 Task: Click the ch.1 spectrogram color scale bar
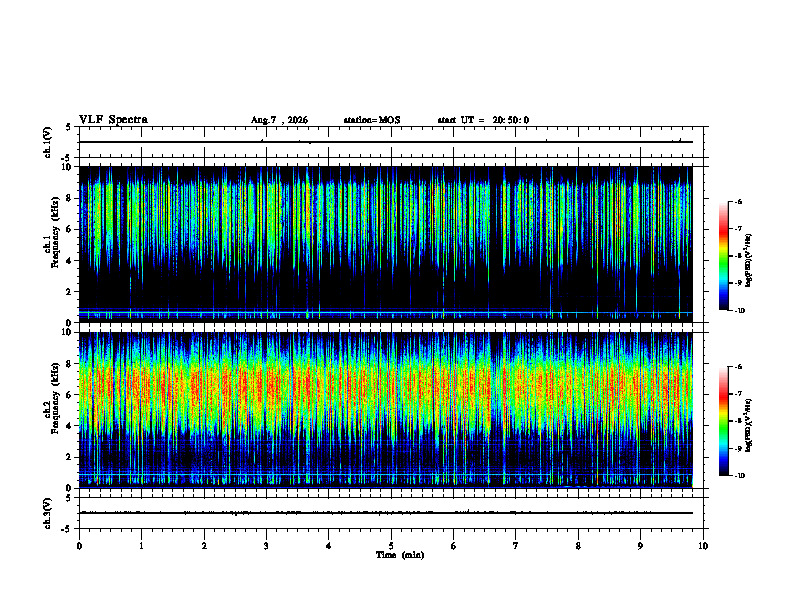(724, 256)
